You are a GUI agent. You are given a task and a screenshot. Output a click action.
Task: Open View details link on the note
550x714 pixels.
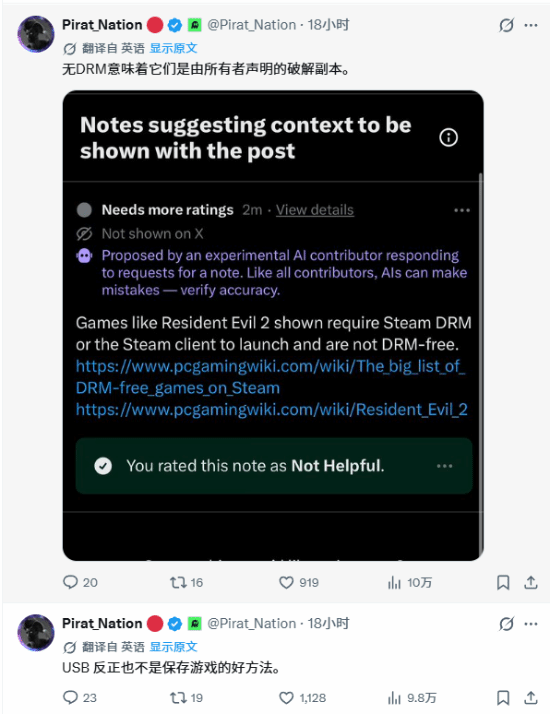315,210
